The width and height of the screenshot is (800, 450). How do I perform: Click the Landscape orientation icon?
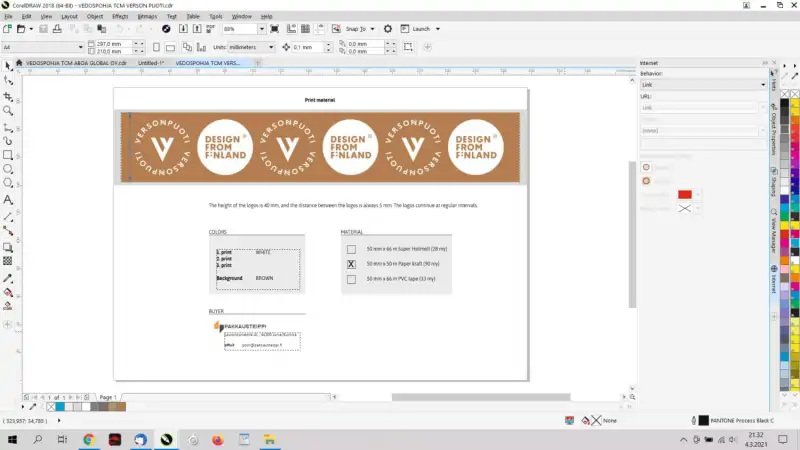[170, 47]
